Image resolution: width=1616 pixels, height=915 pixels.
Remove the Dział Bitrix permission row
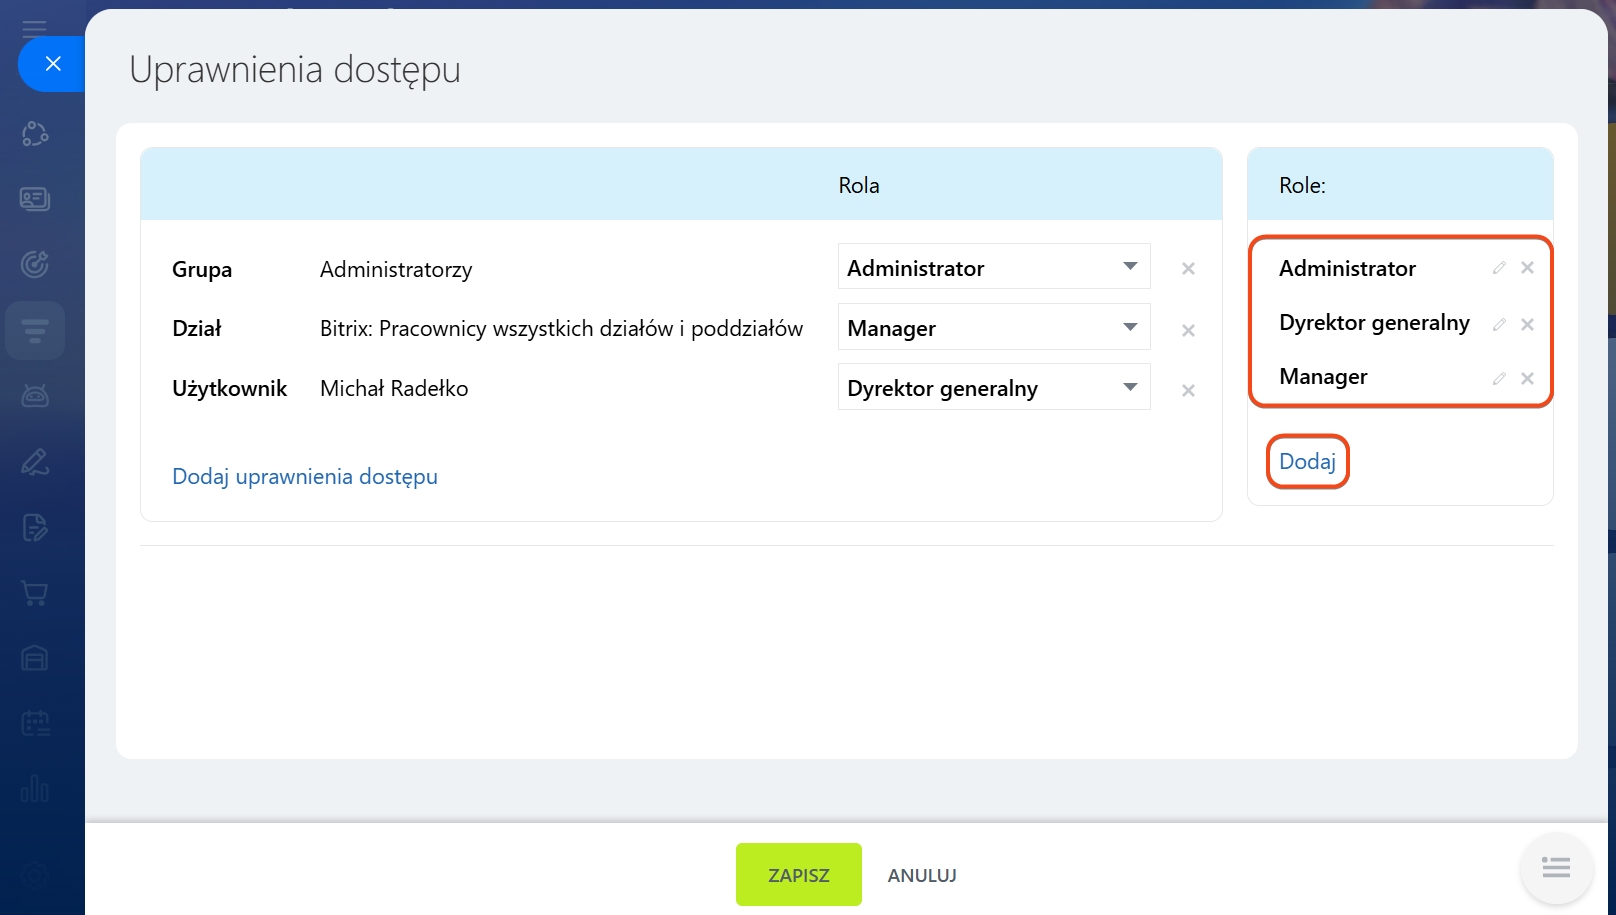point(1188,330)
